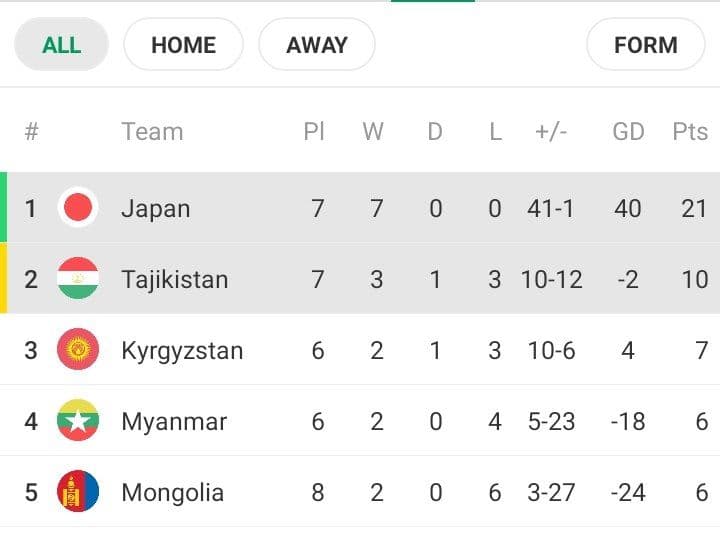Show the FORM view
Viewport: 720px width, 533px height.
[x=646, y=45]
